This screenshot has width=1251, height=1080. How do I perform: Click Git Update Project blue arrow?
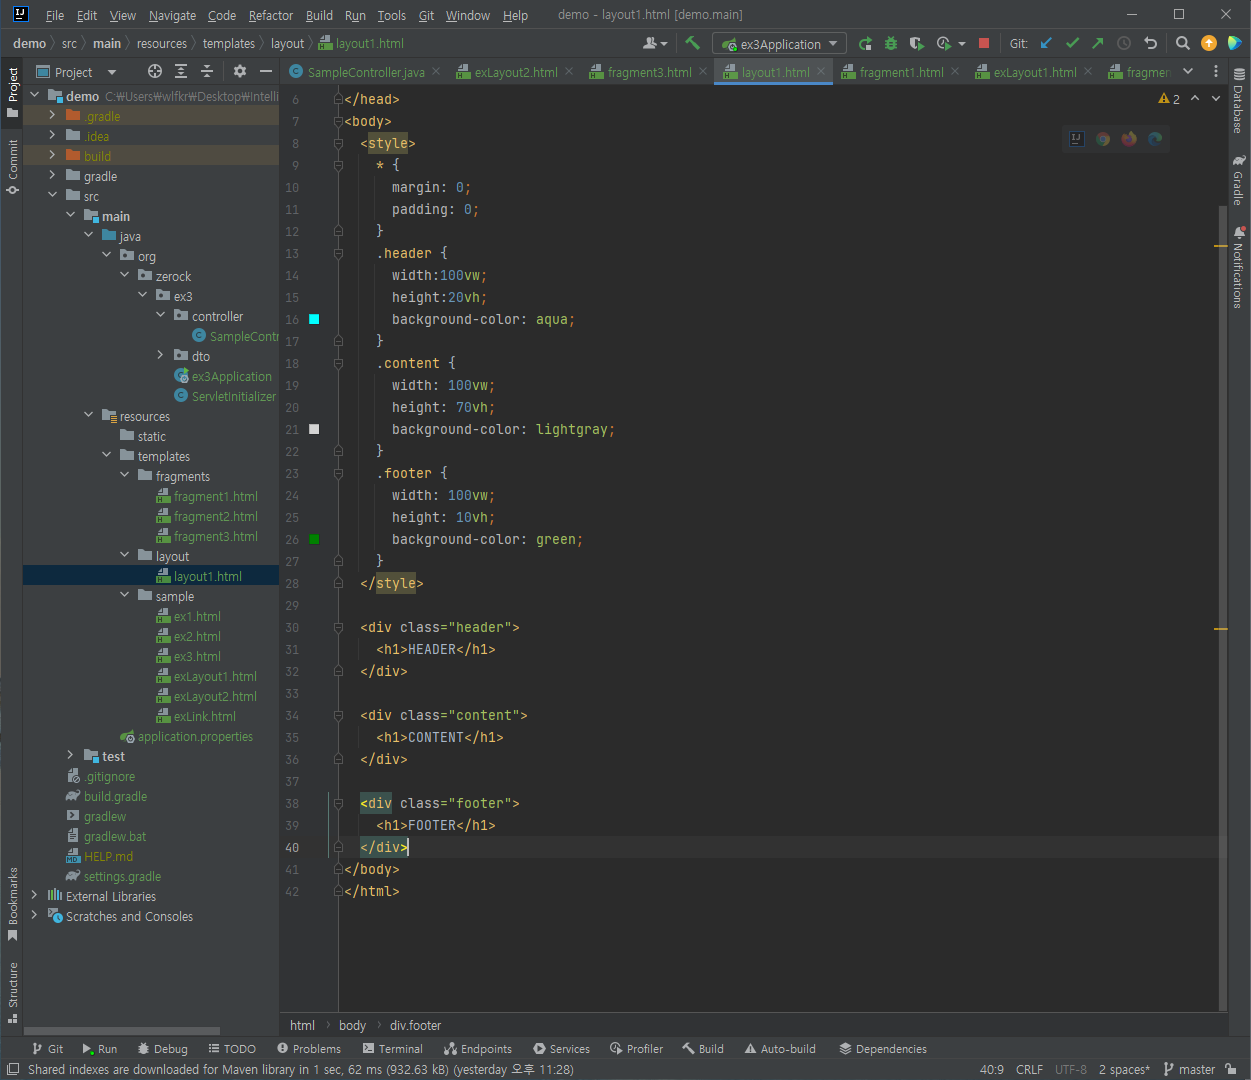coord(1046,43)
